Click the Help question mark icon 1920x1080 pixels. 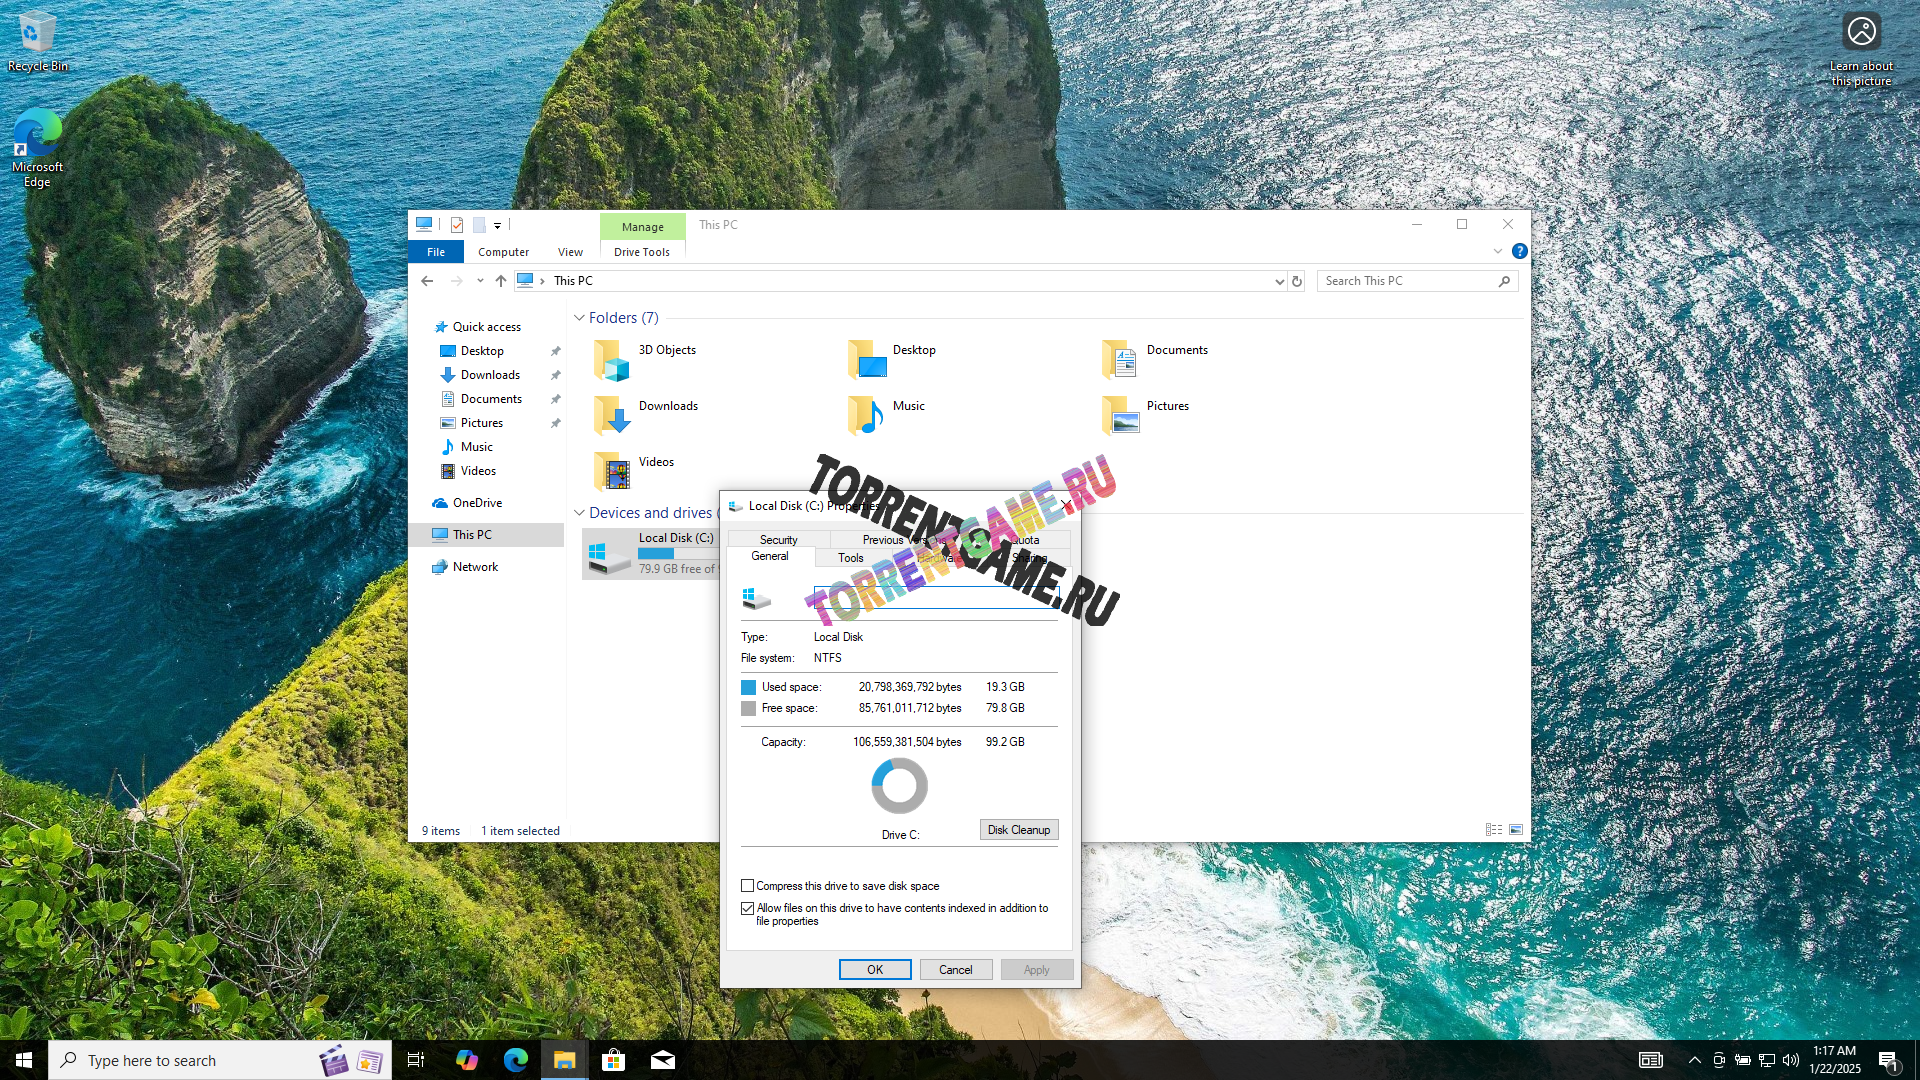[x=1519, y=251]
